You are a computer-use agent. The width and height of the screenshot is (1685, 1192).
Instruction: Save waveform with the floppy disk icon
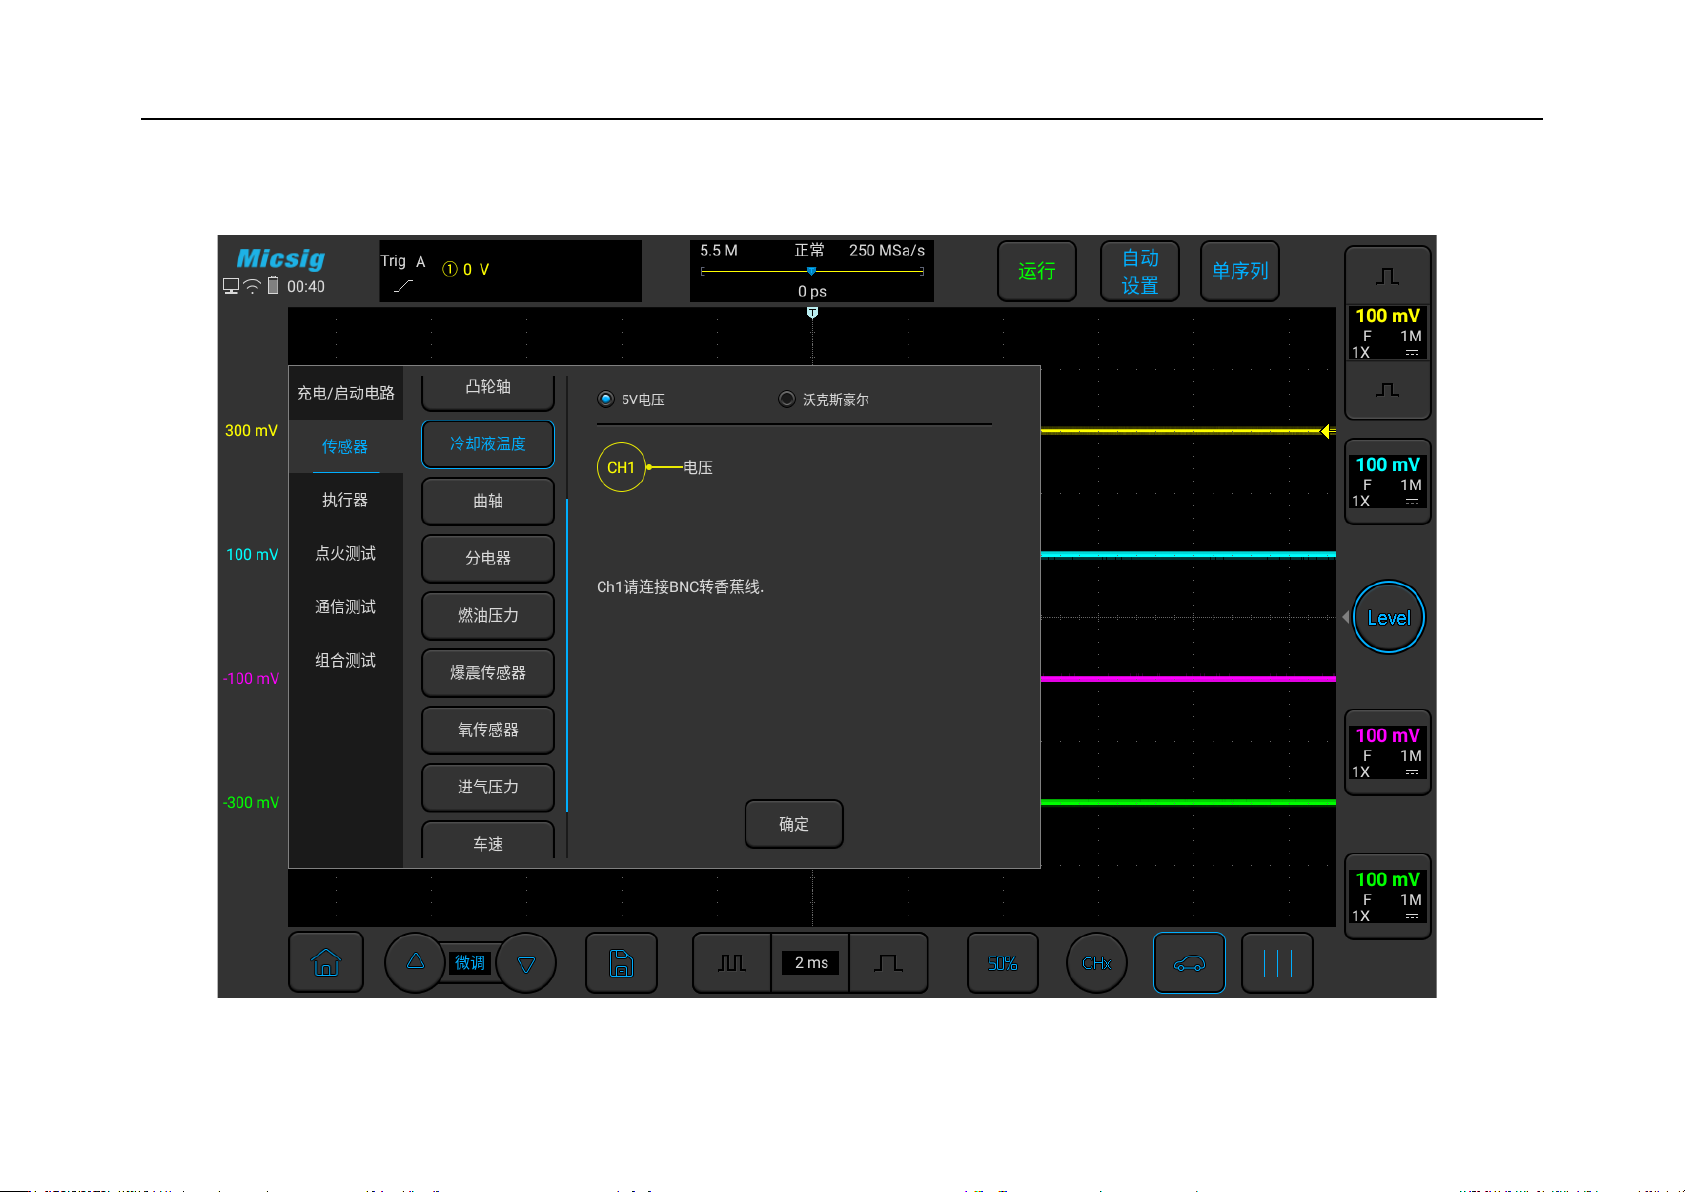[621, 963]
